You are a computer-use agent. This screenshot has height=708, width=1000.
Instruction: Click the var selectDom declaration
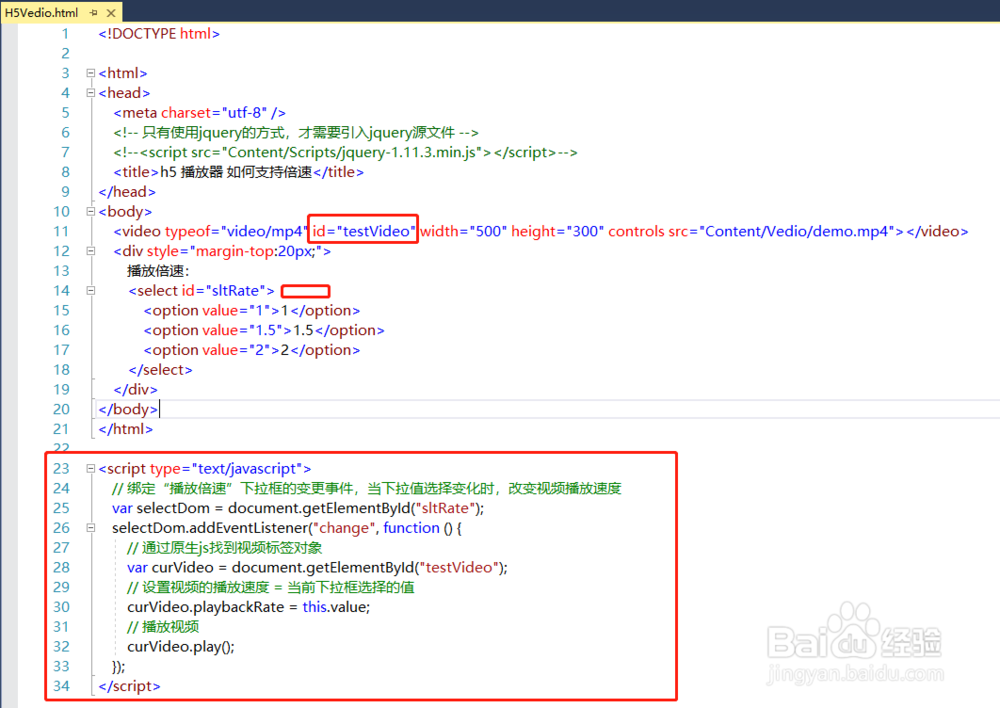[298, 508]
